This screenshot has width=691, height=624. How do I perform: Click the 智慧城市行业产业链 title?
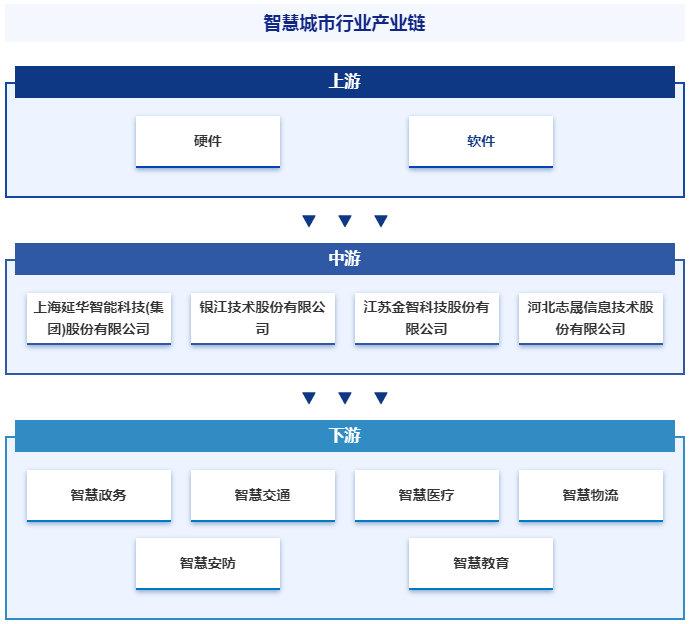[x=344, y=23]
